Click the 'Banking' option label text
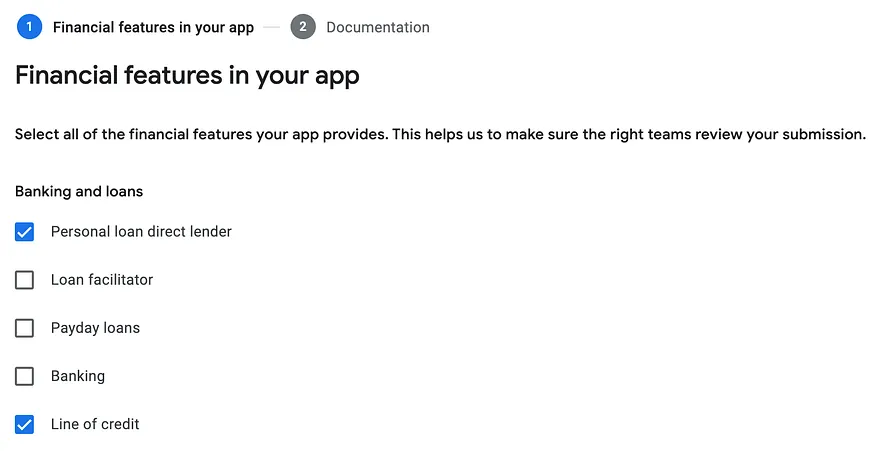The image size is (873, 451). [x=78, y=376]
